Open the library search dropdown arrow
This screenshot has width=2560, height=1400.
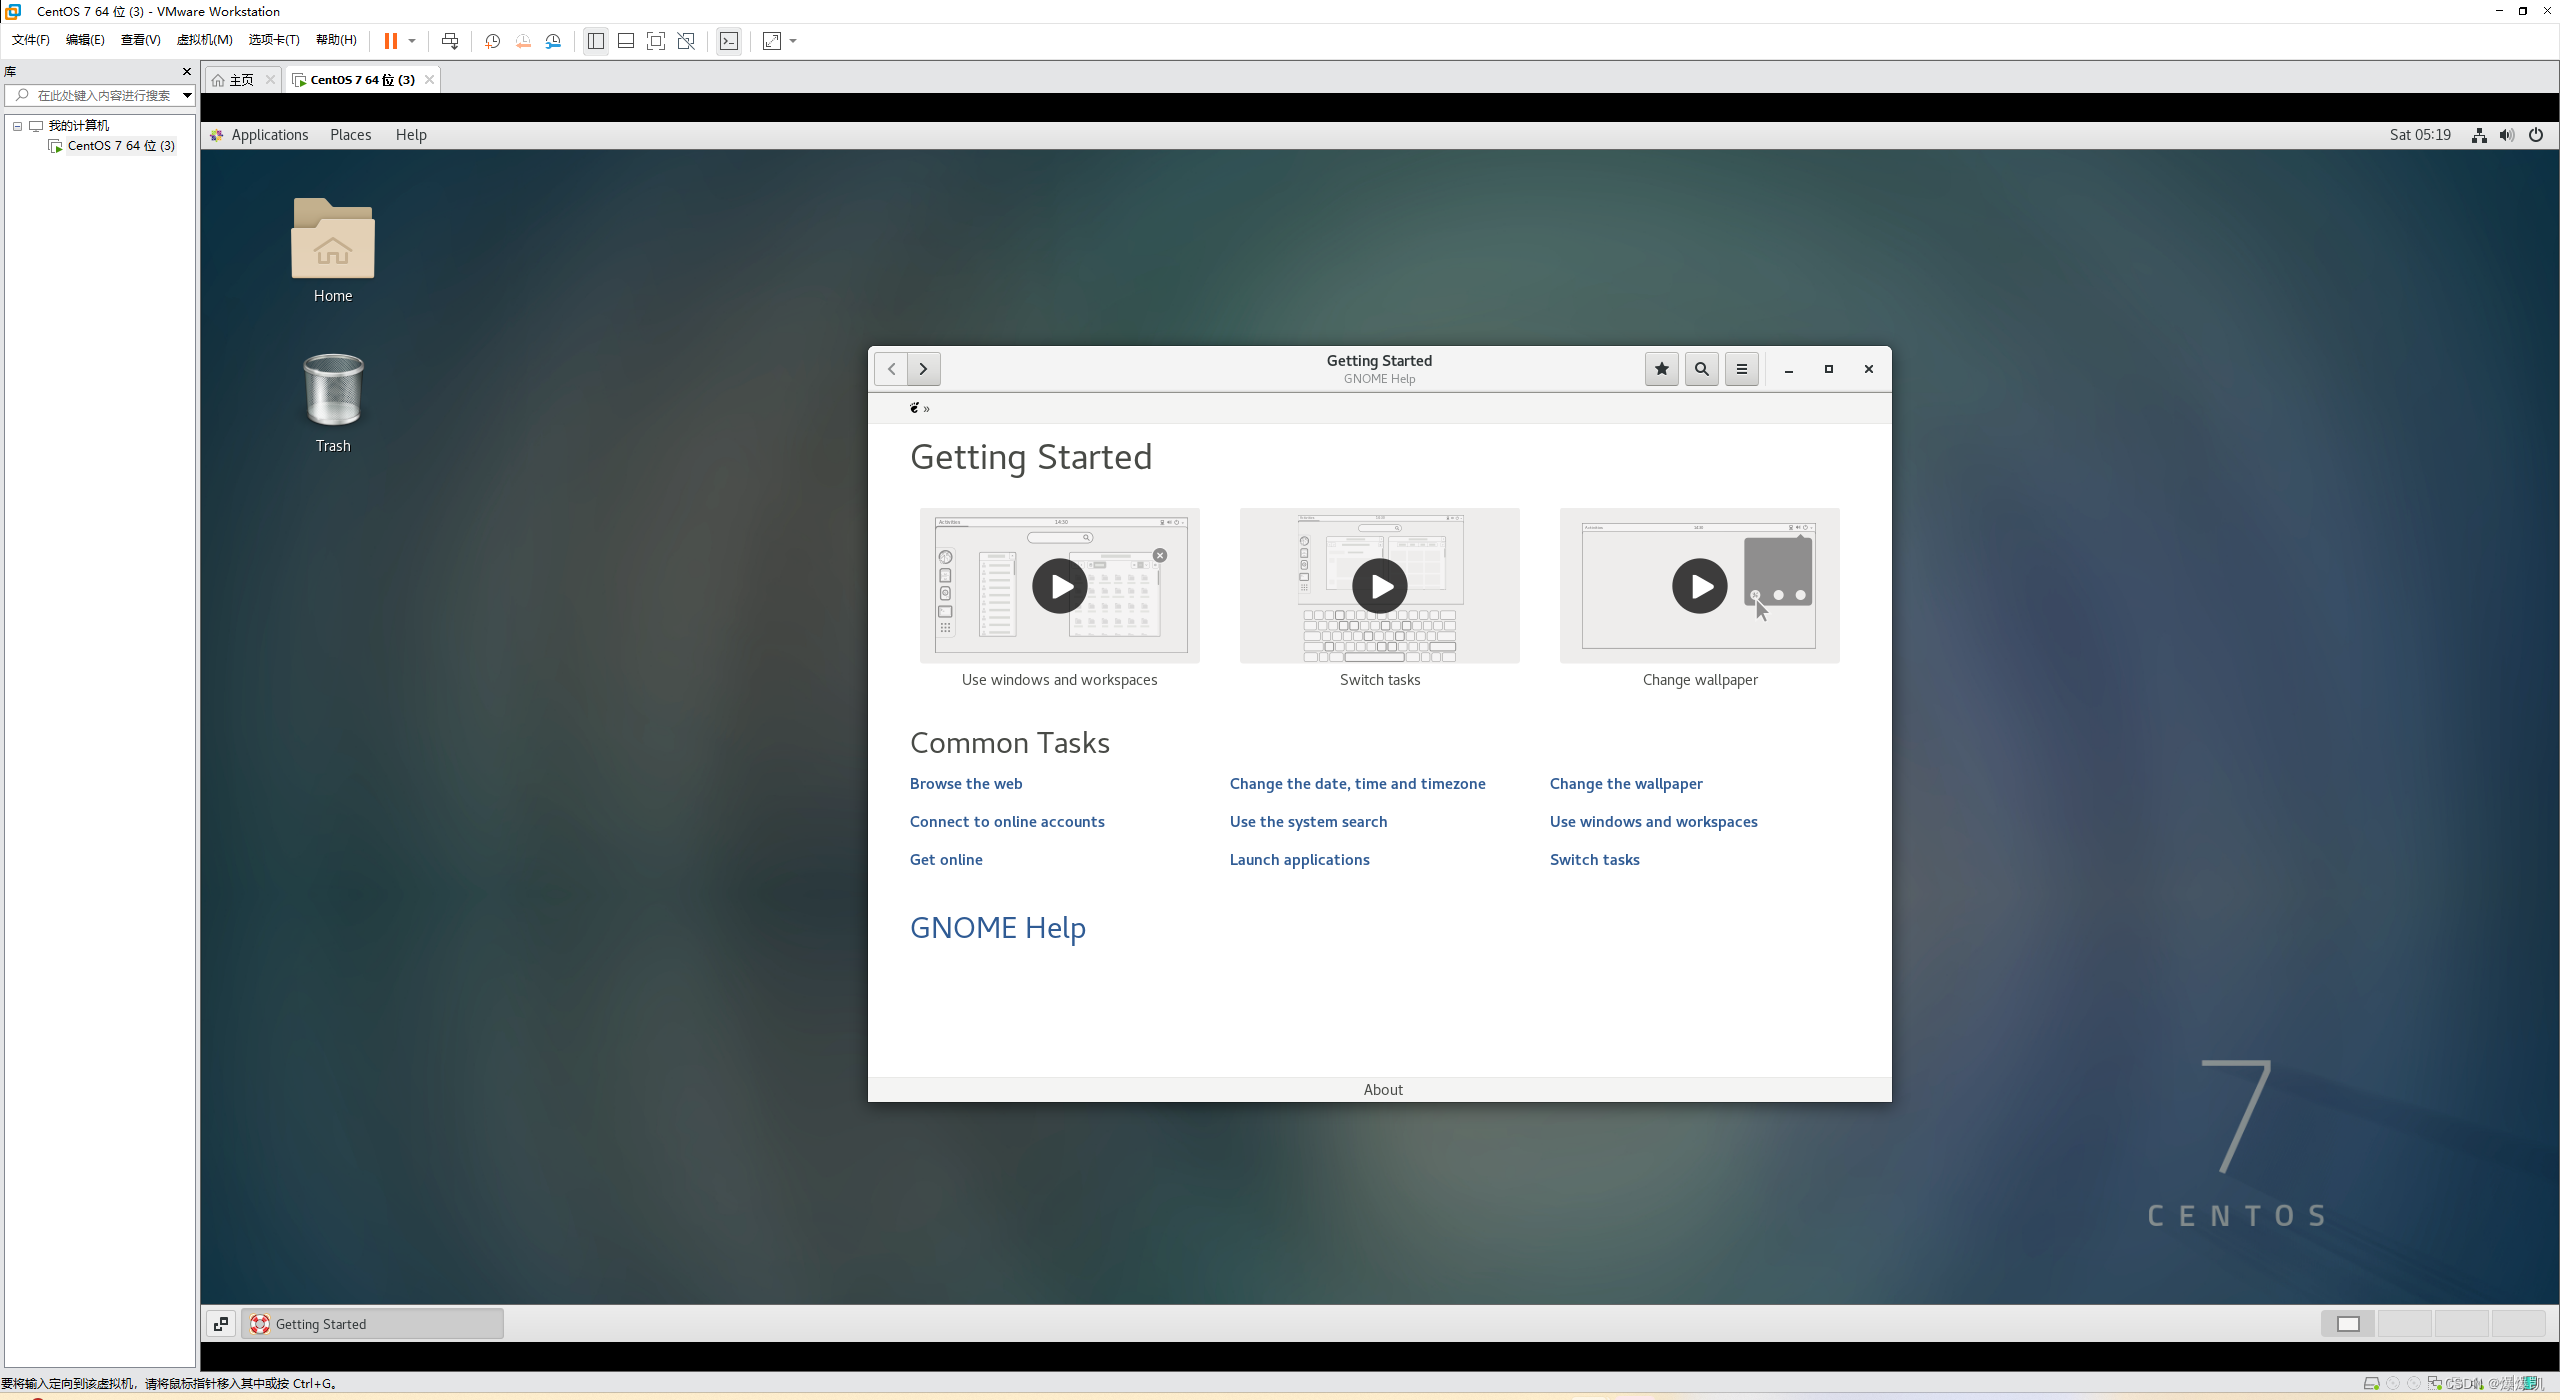coord(187,95)
